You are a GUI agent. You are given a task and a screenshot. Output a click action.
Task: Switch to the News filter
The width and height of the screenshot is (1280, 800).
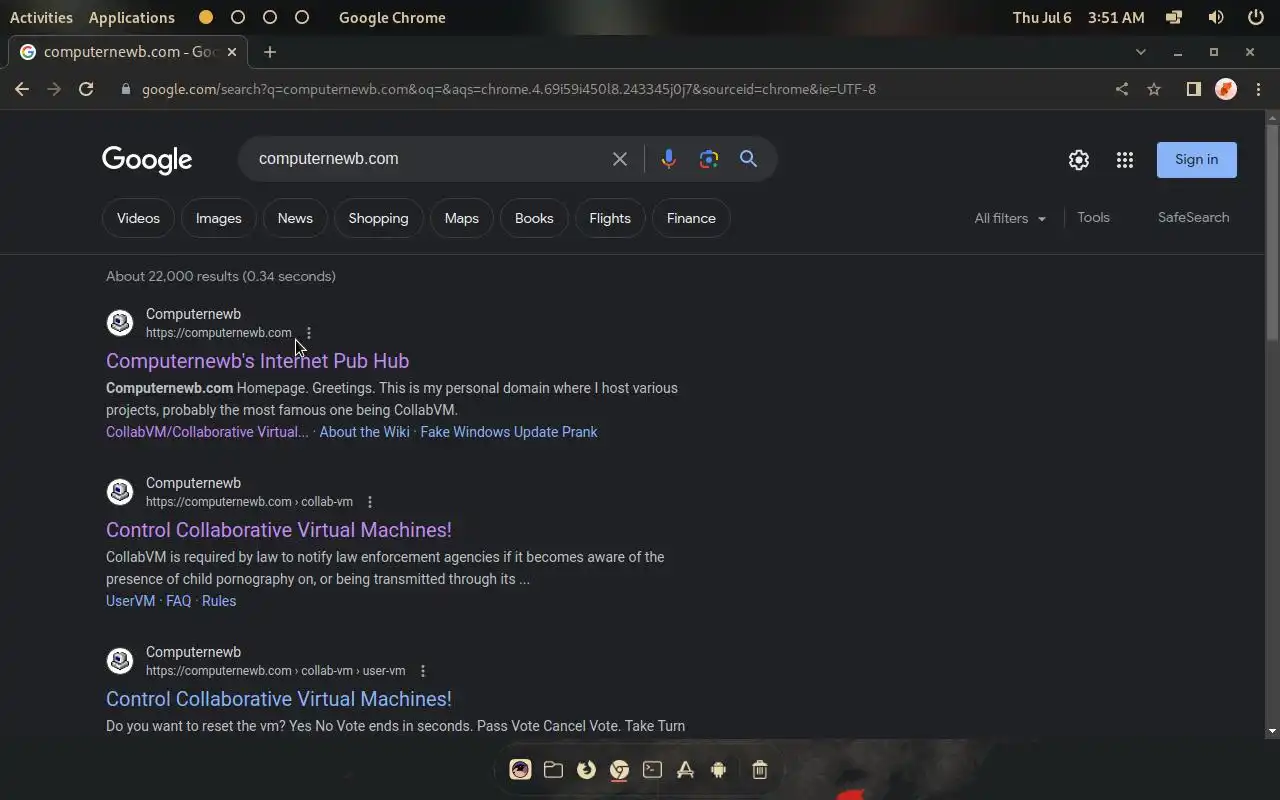click(295, 218)
